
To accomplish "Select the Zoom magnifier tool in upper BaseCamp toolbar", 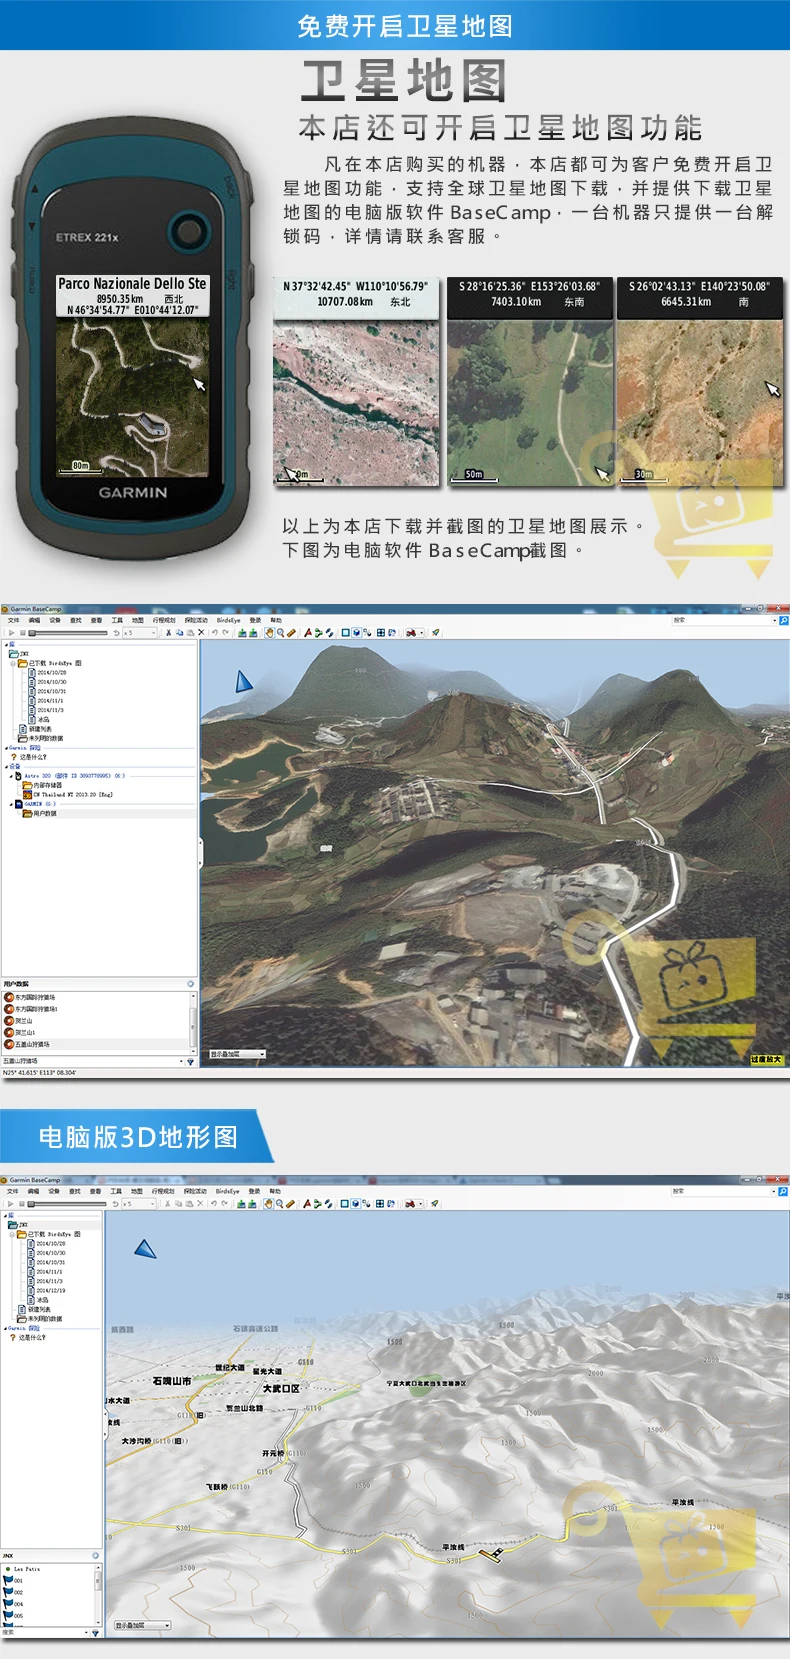I will pyautogui.click(x=280, y=633).
